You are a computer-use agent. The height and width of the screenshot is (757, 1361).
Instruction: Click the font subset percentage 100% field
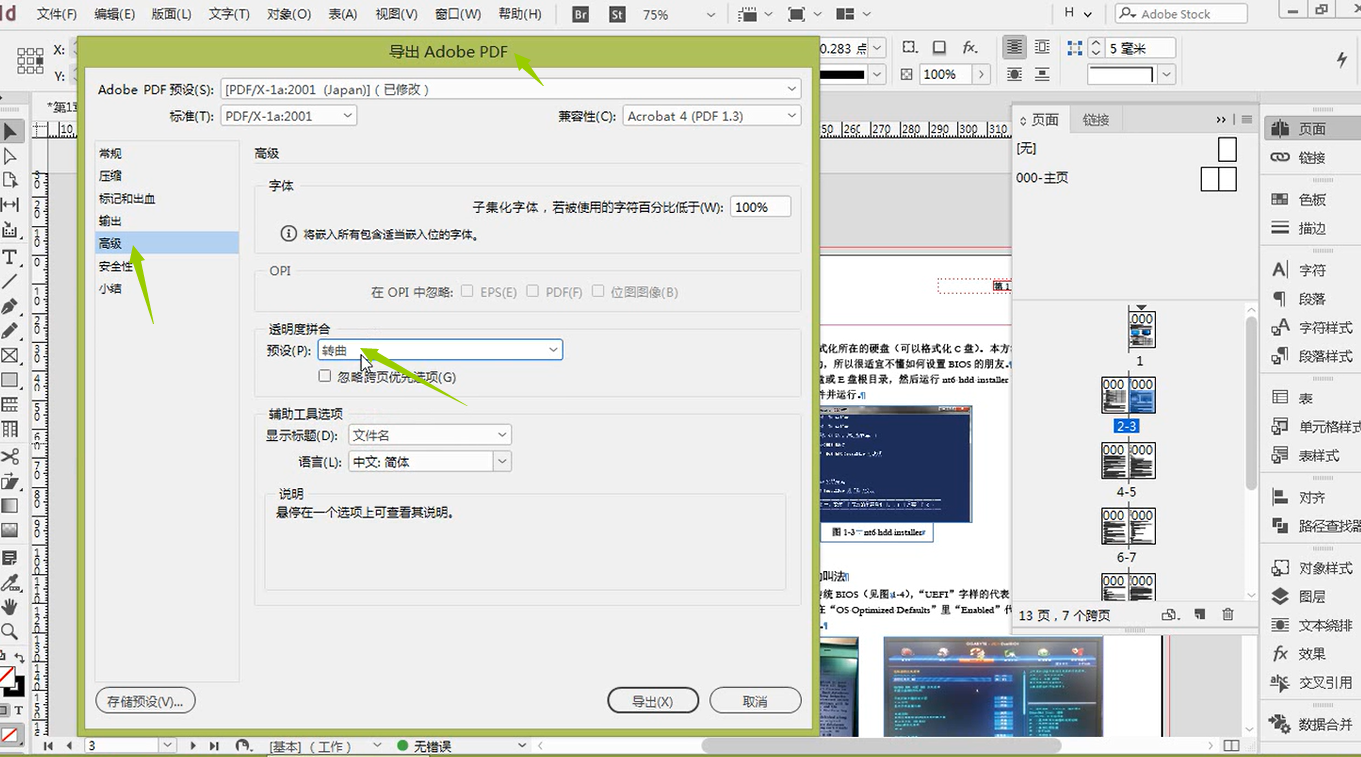[760, 207]
